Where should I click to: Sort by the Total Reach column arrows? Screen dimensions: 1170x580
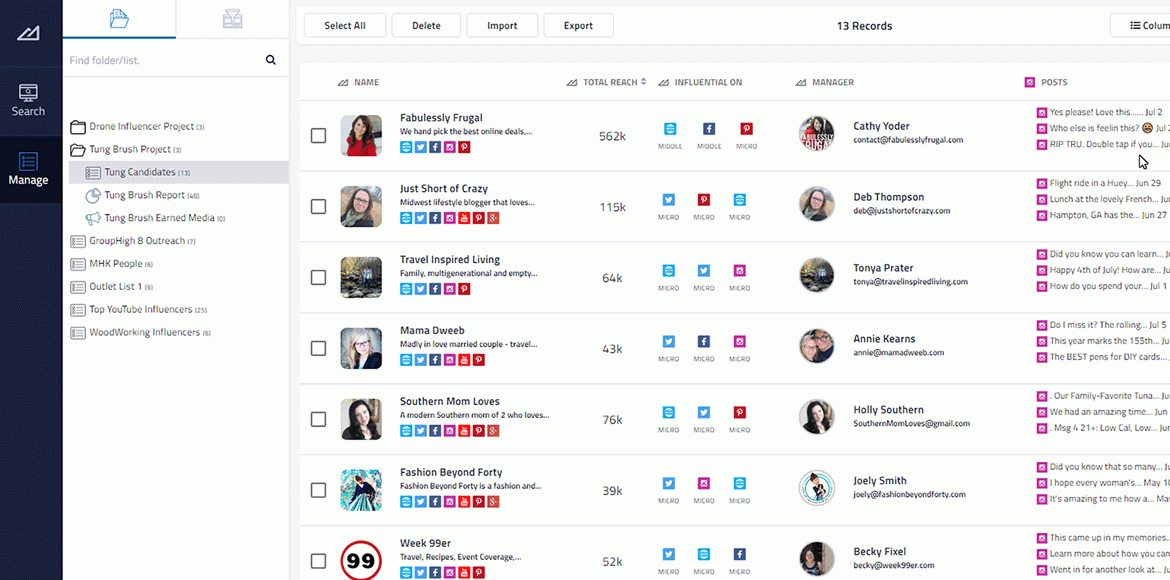[x=644, y=82]
